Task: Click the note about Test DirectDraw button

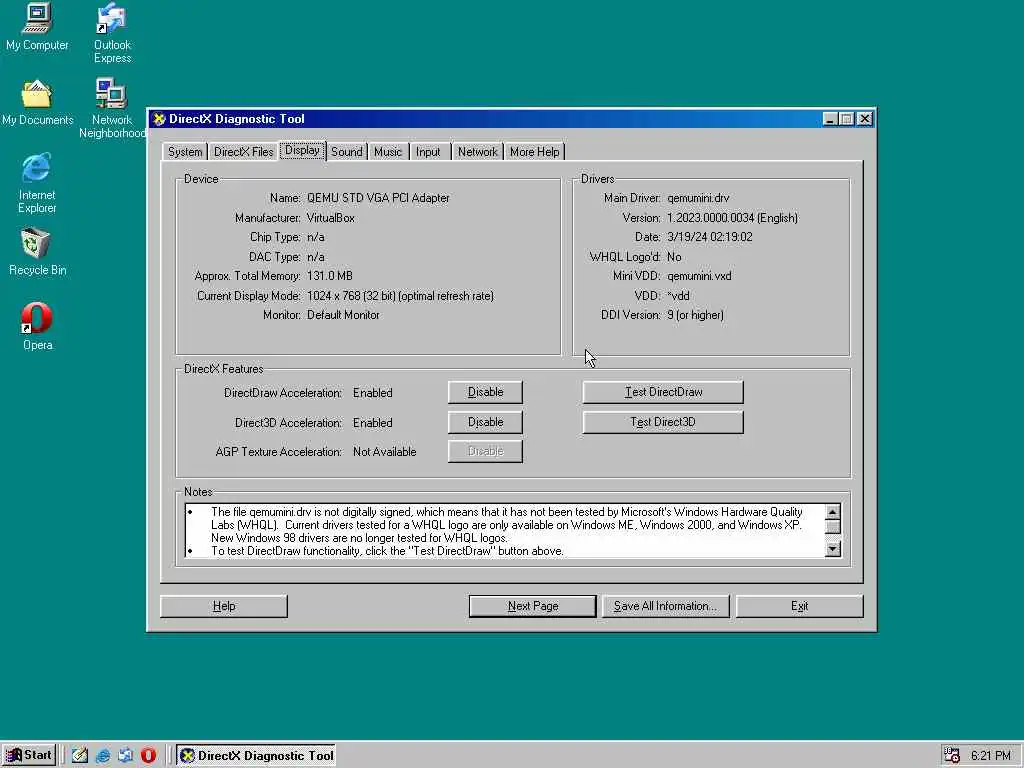Action: 387,551
